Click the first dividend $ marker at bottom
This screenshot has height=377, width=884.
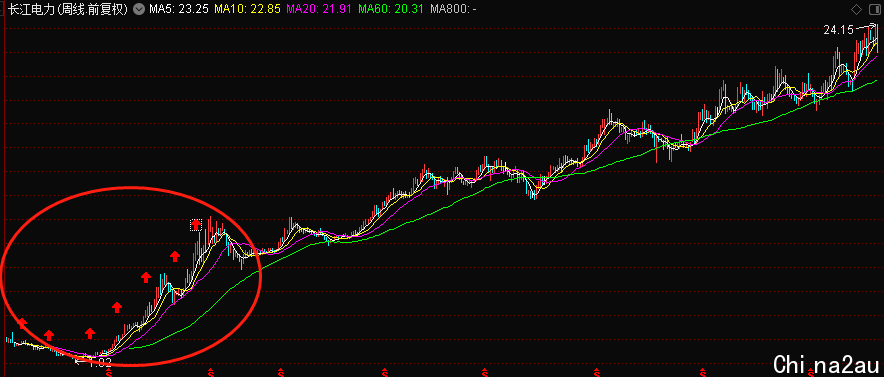point(109,373)
